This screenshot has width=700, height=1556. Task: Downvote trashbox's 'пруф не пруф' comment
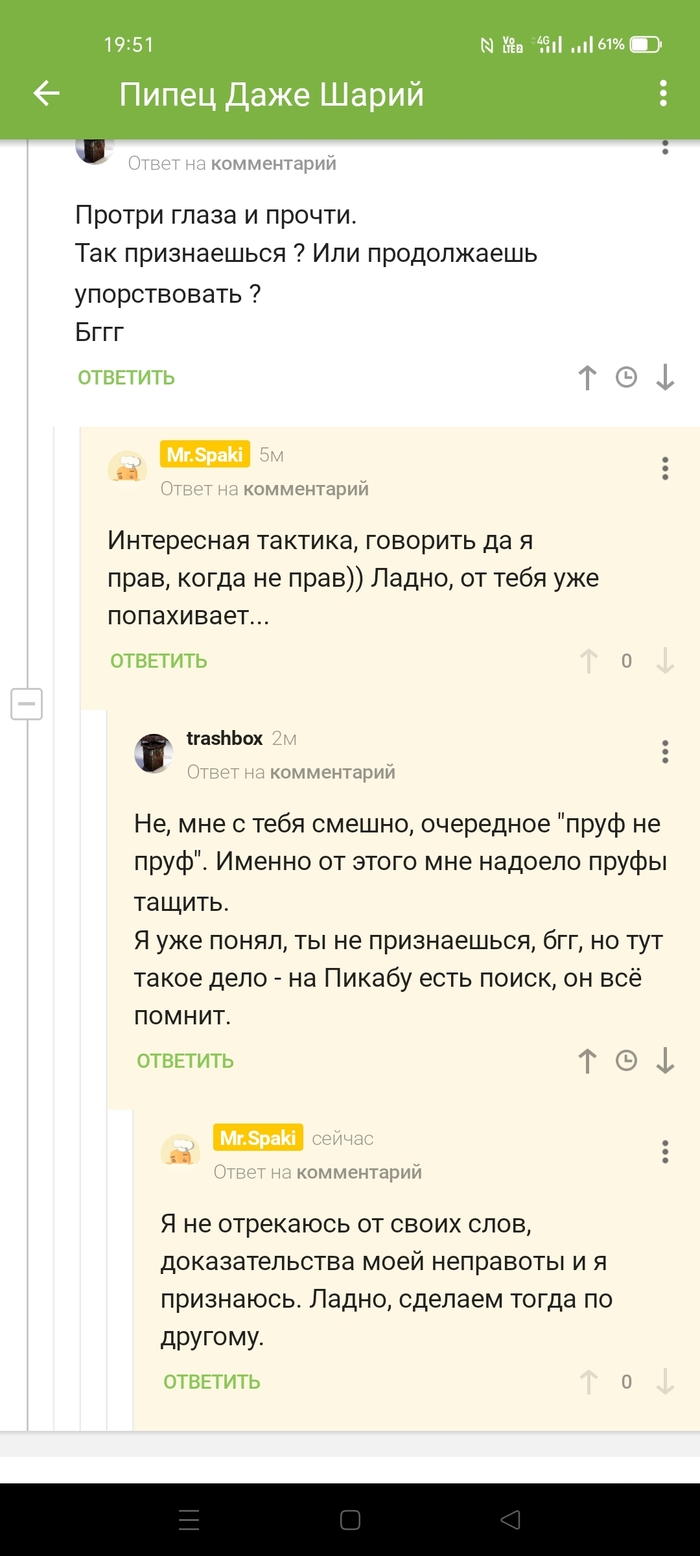[x=665, y=1061]
